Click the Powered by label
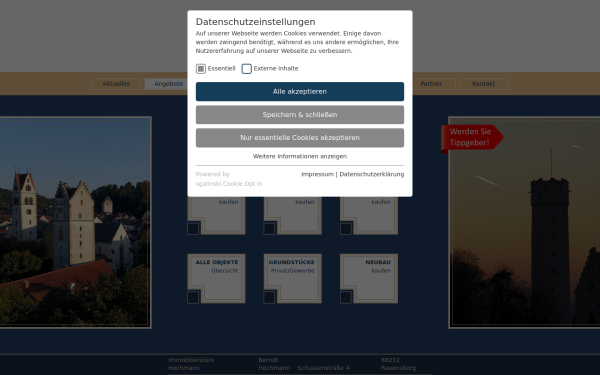Image resolution: width=600 pixels, height=375 pixels. [212, 174]
